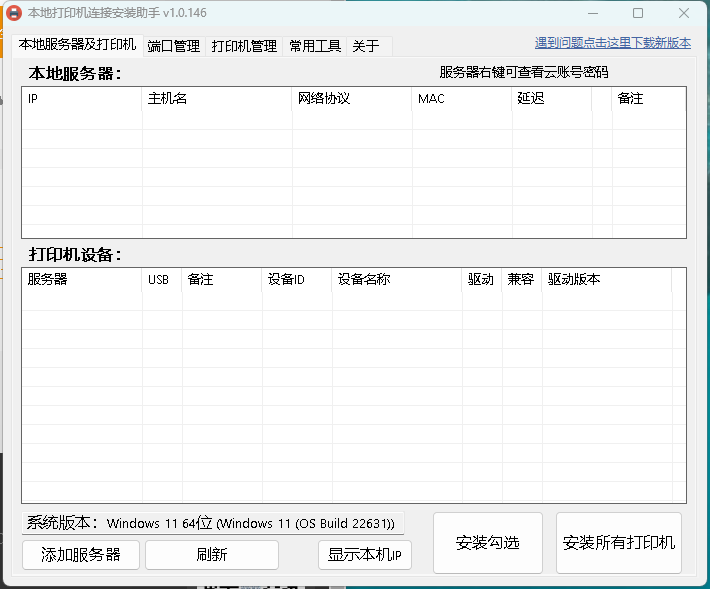Screen dimensions: 710x589
Task: Click the MAC column header
Action: 461,99
